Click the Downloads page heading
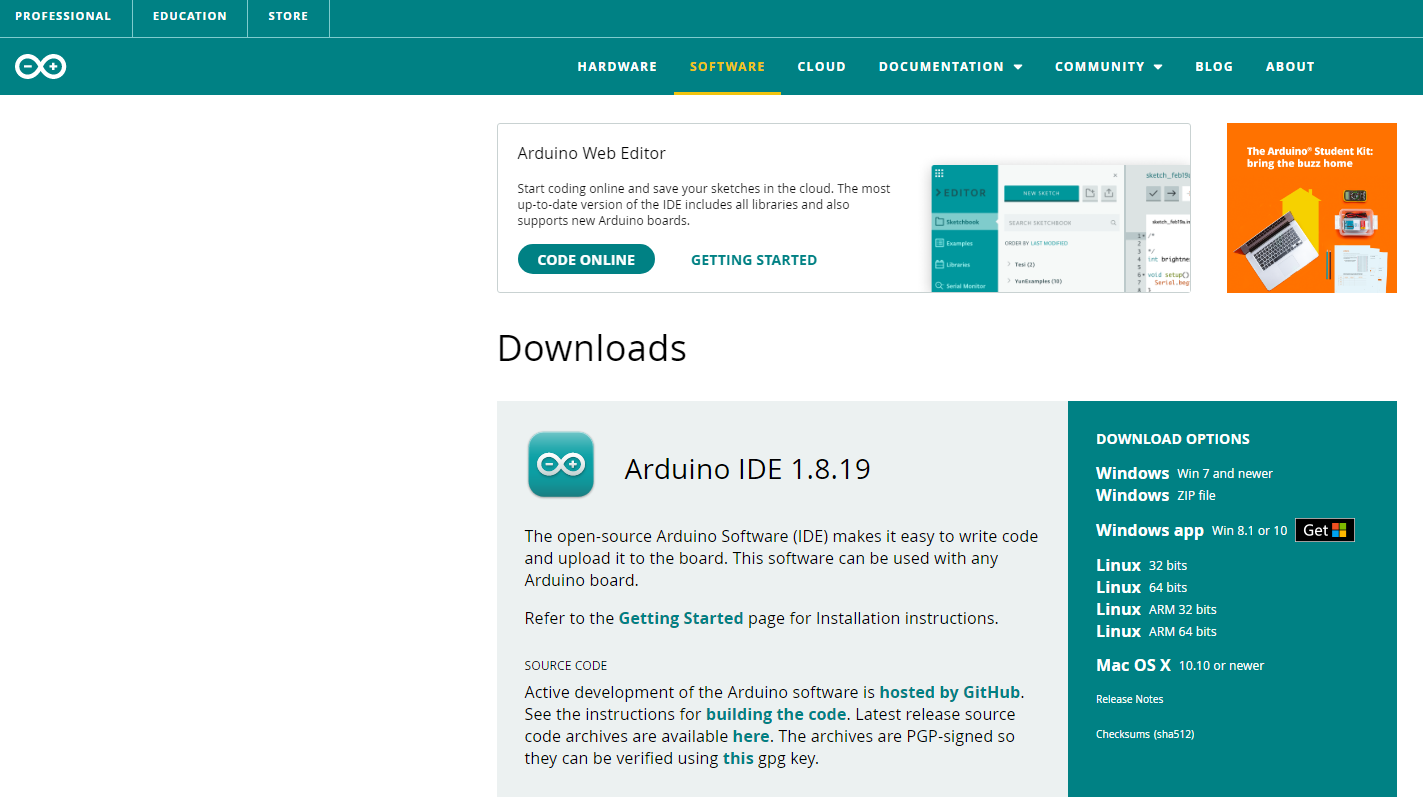The image size is (1423, 810). point(592,348)
